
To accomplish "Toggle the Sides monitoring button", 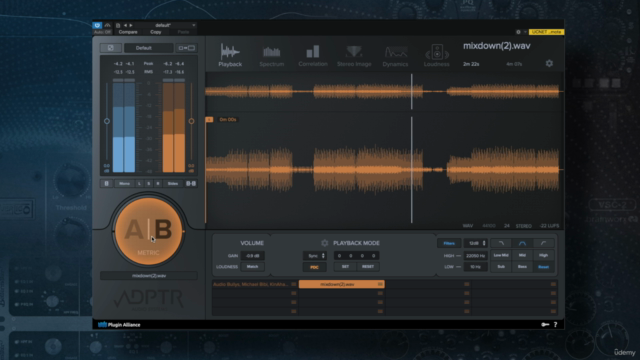I will tap(173, 184).
